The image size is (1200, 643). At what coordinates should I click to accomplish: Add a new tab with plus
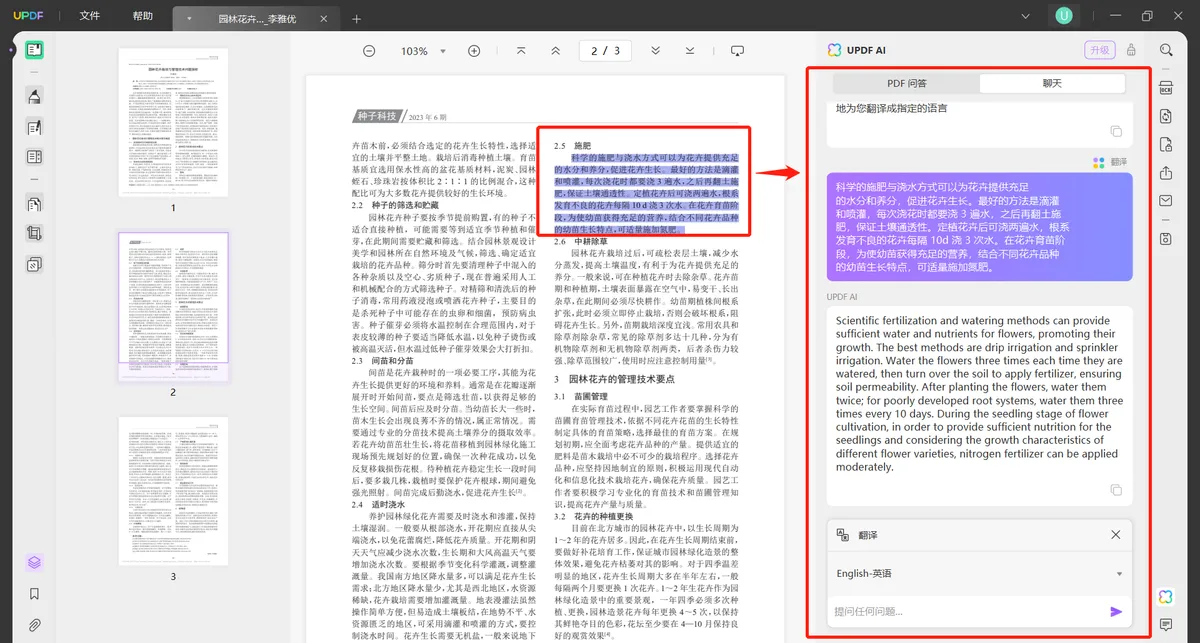(357, 19)
